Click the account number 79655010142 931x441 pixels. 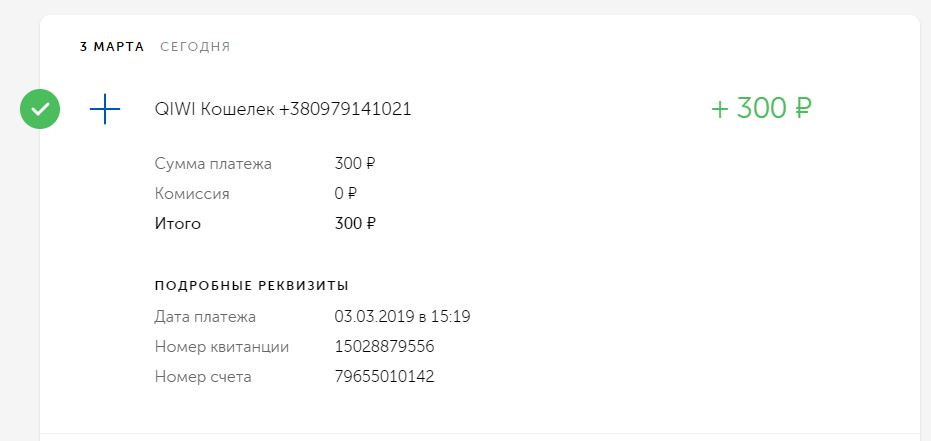384,377
